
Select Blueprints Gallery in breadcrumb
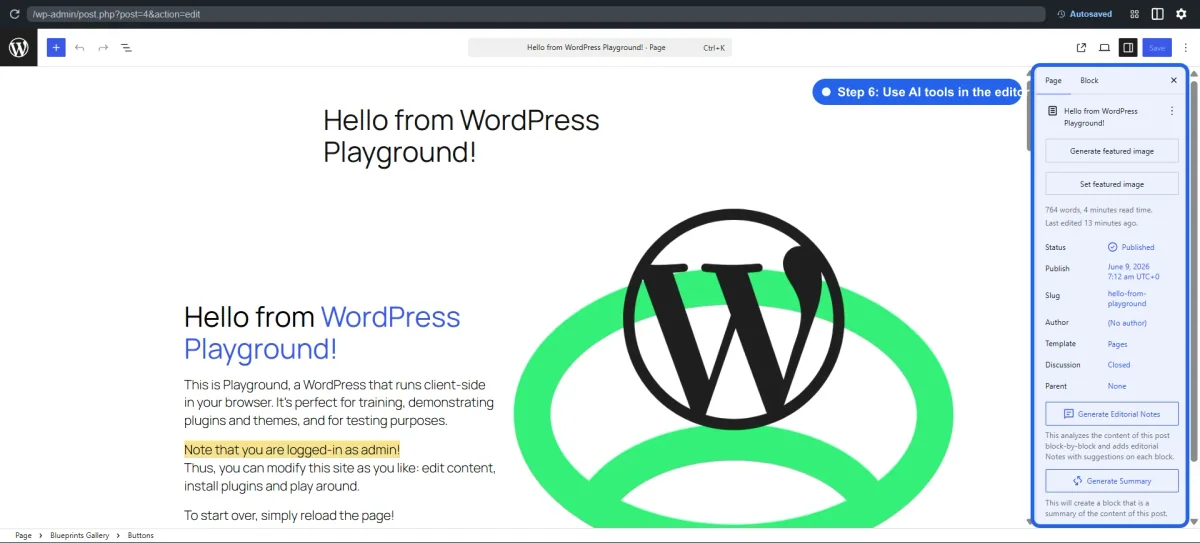(80, 535)
